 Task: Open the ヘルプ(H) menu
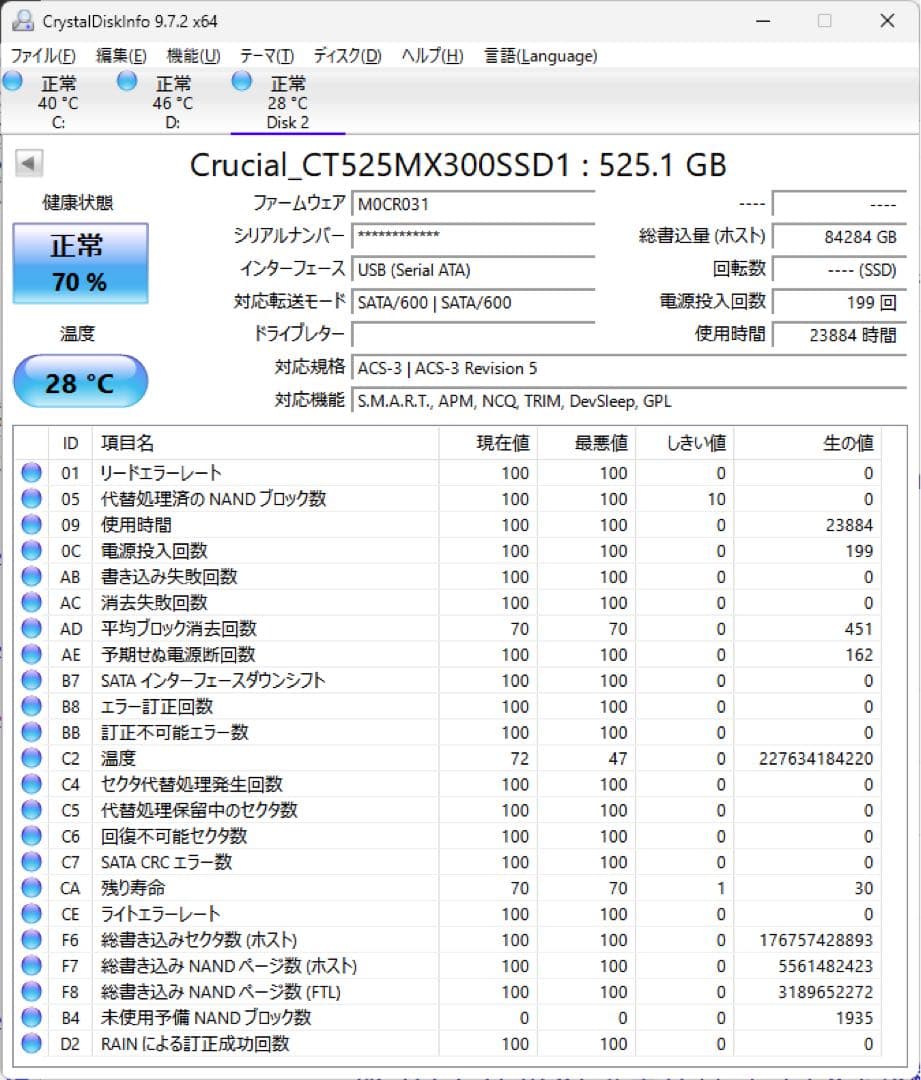point(432,56)
